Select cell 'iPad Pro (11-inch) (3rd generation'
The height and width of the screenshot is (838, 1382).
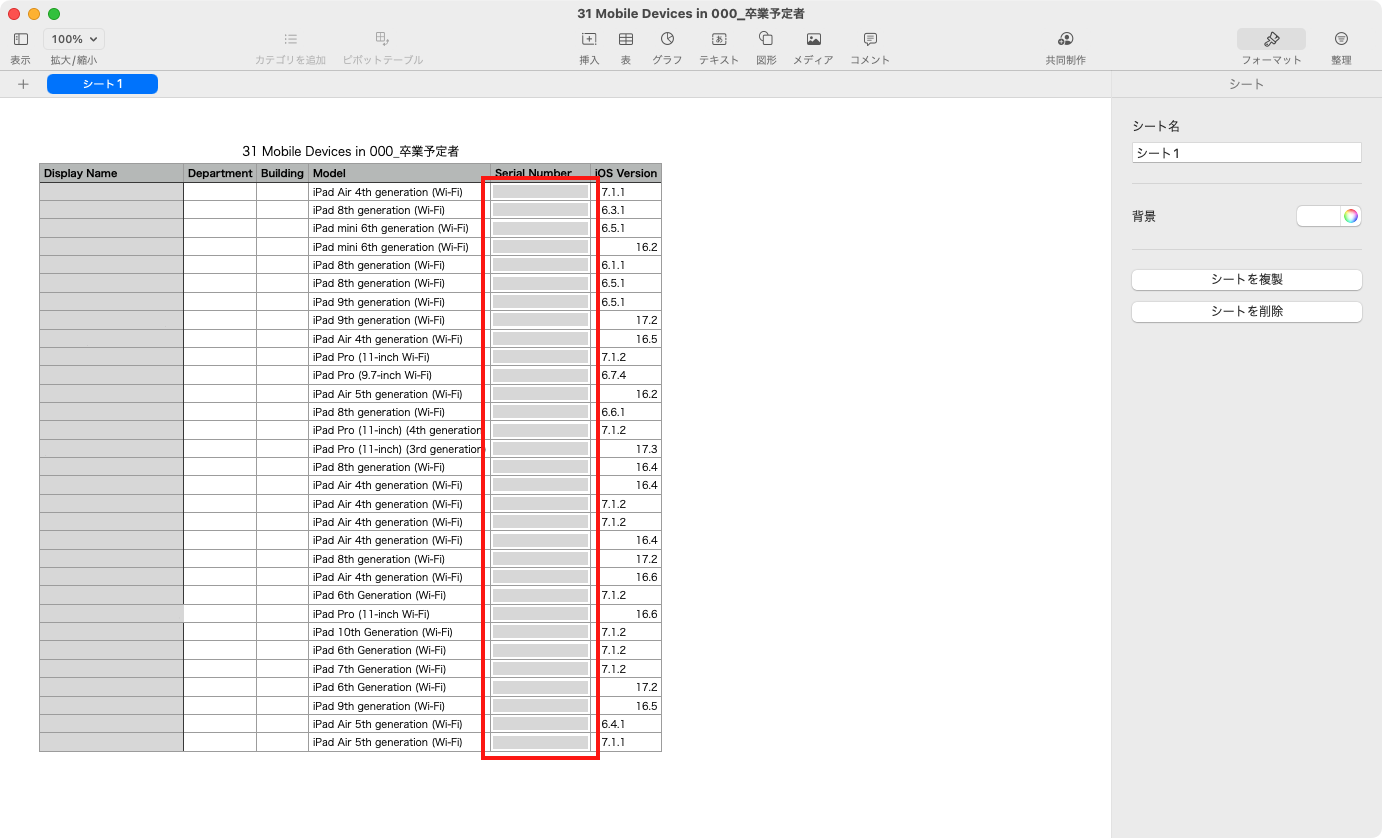(399, 449)
